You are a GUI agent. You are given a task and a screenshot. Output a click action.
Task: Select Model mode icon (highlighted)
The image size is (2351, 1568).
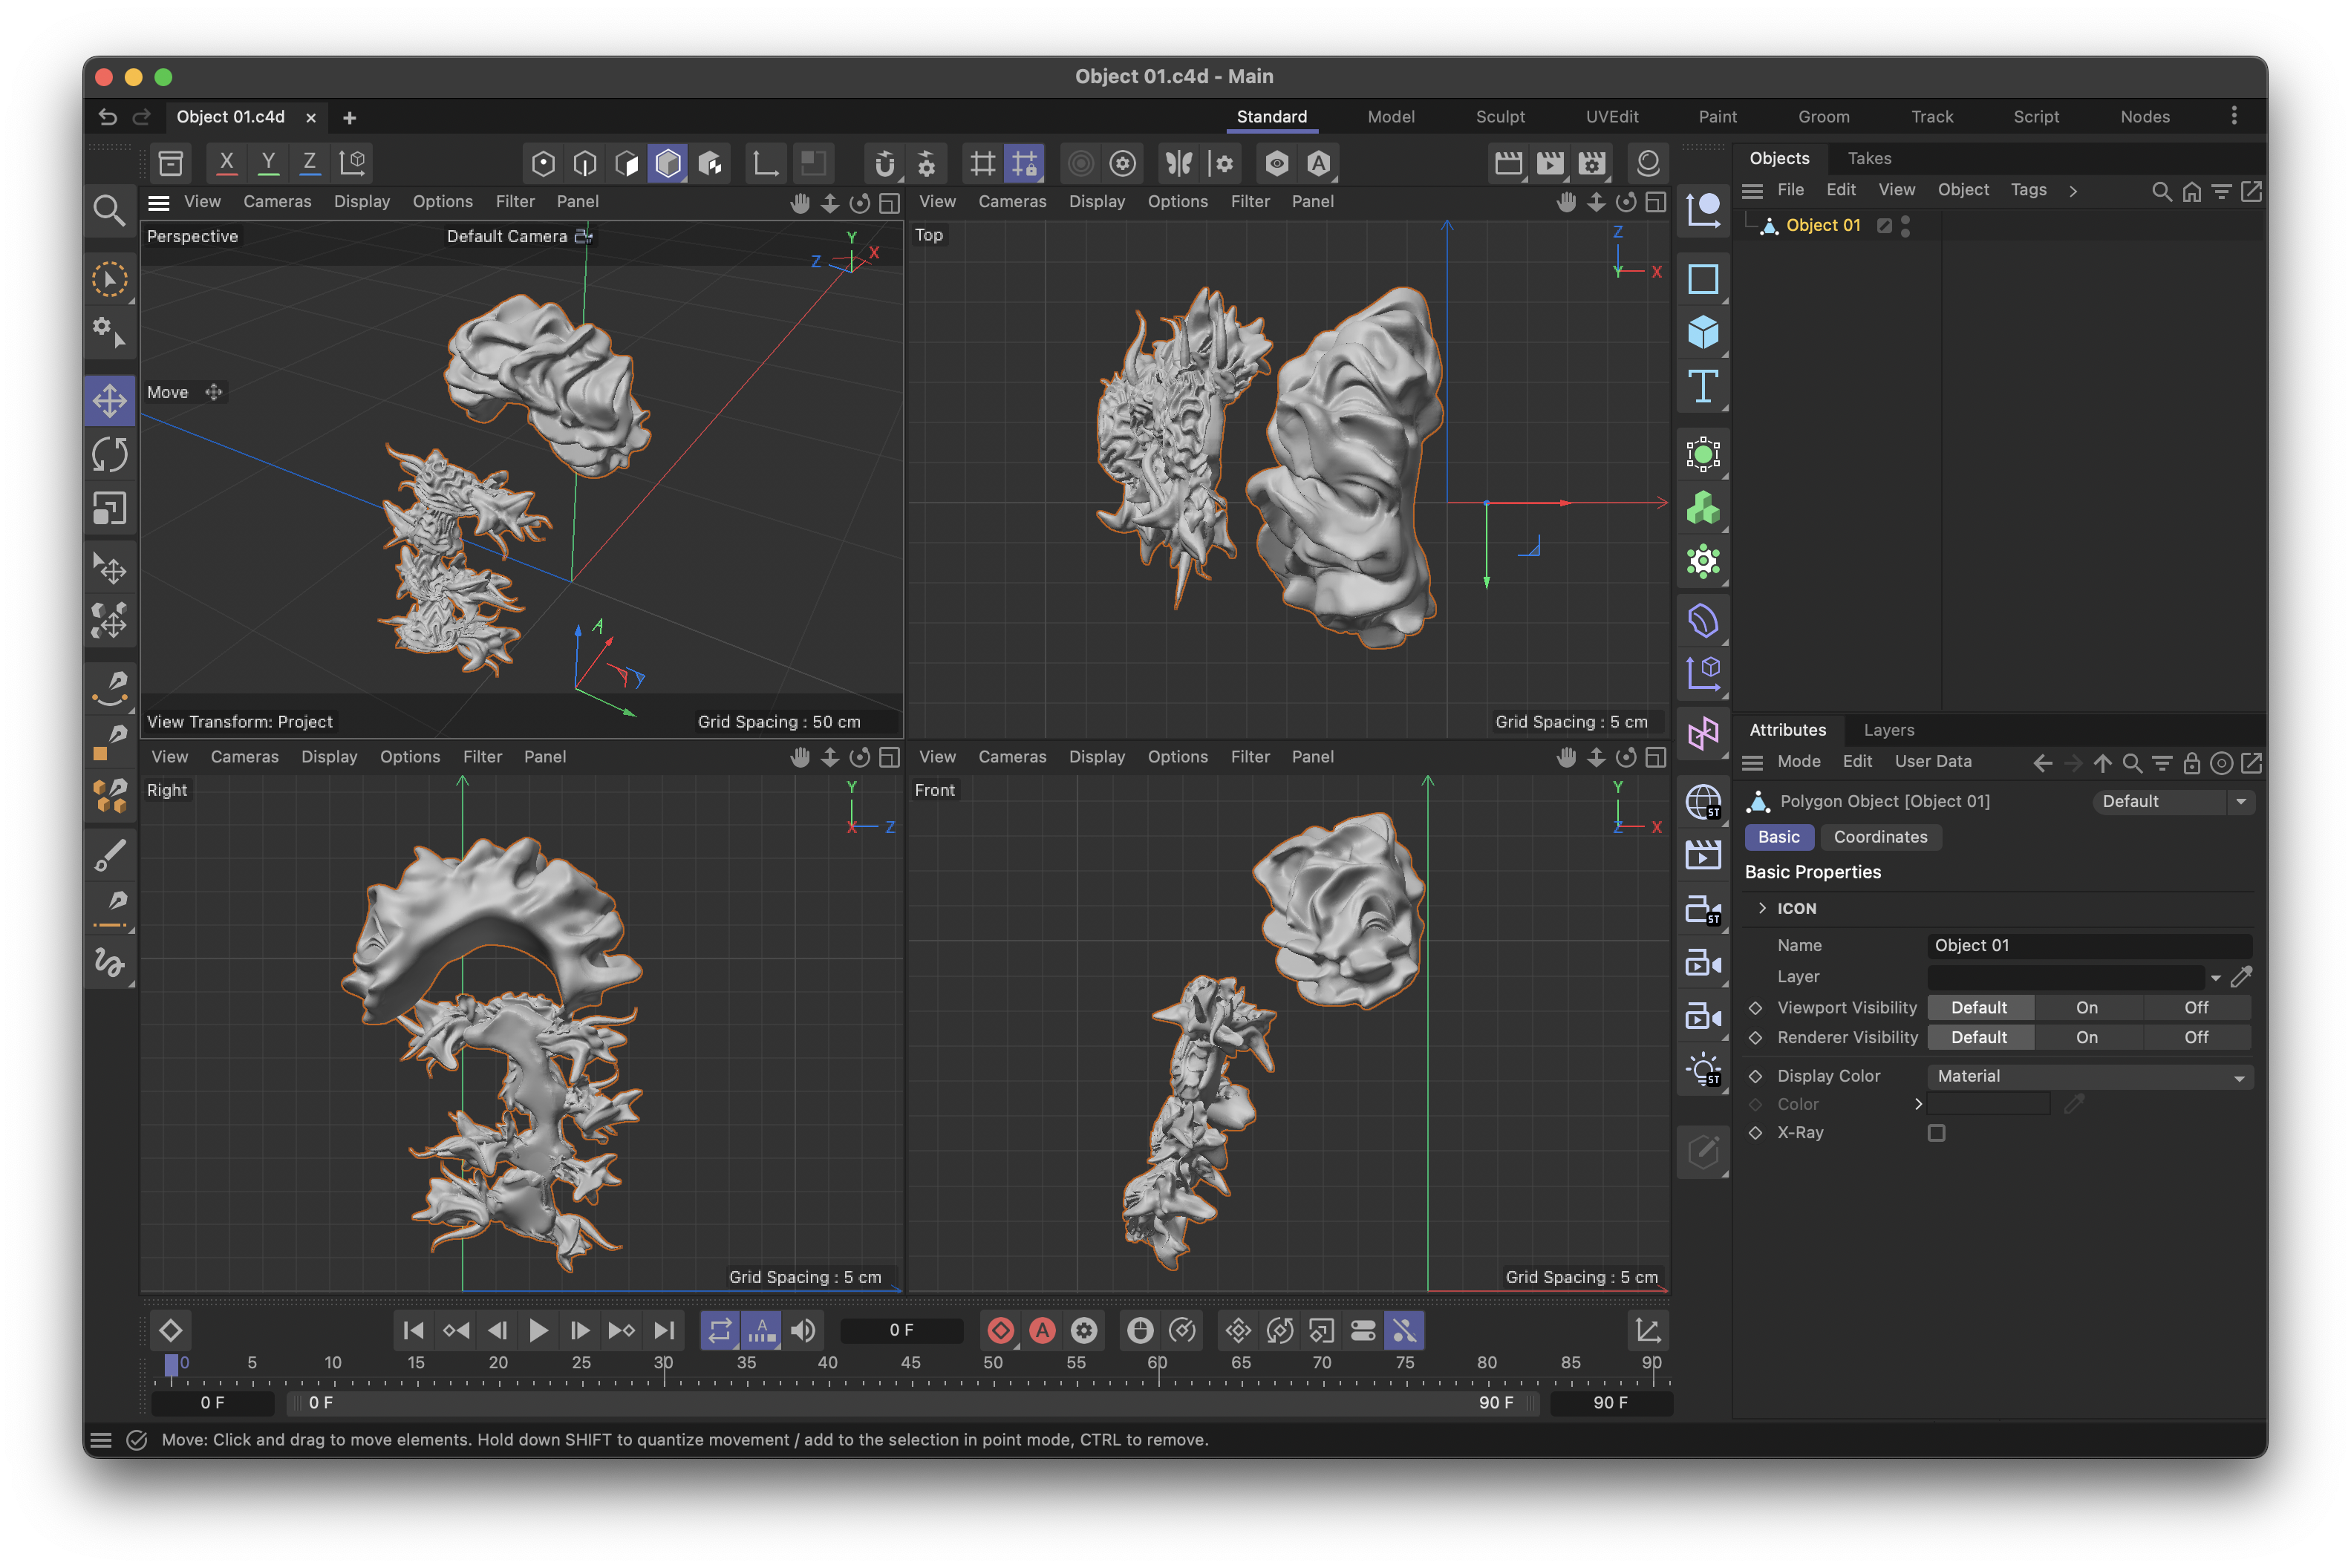point(668,163)
